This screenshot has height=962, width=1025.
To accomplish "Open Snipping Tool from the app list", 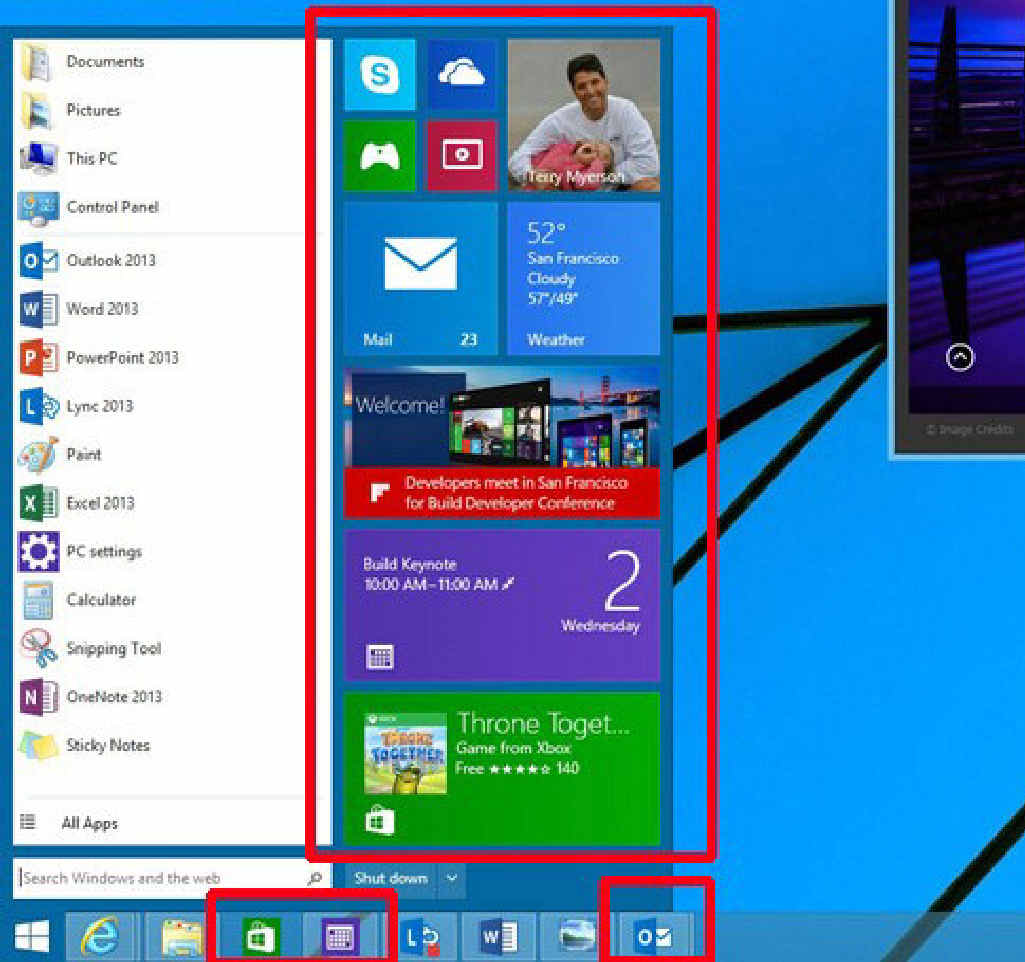I will coord(112,648).
